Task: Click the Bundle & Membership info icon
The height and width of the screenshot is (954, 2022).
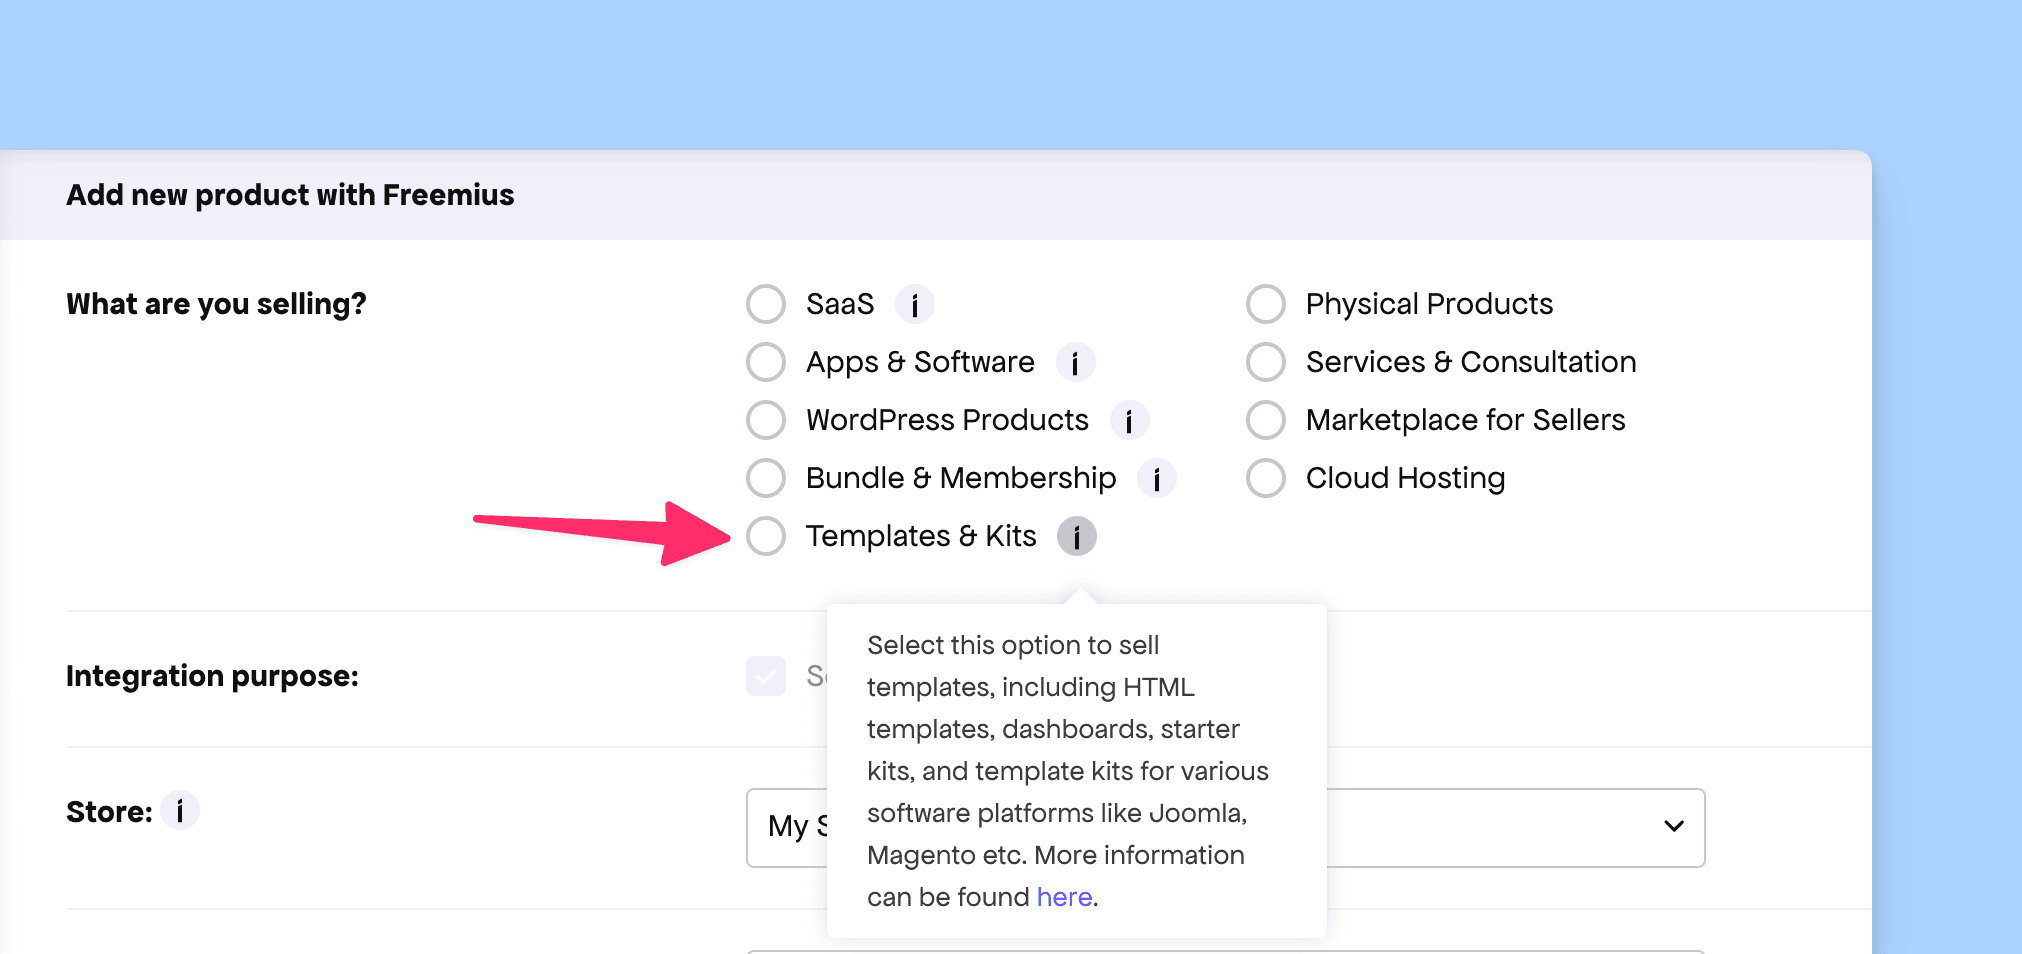Action: (x=1156, y=478)
